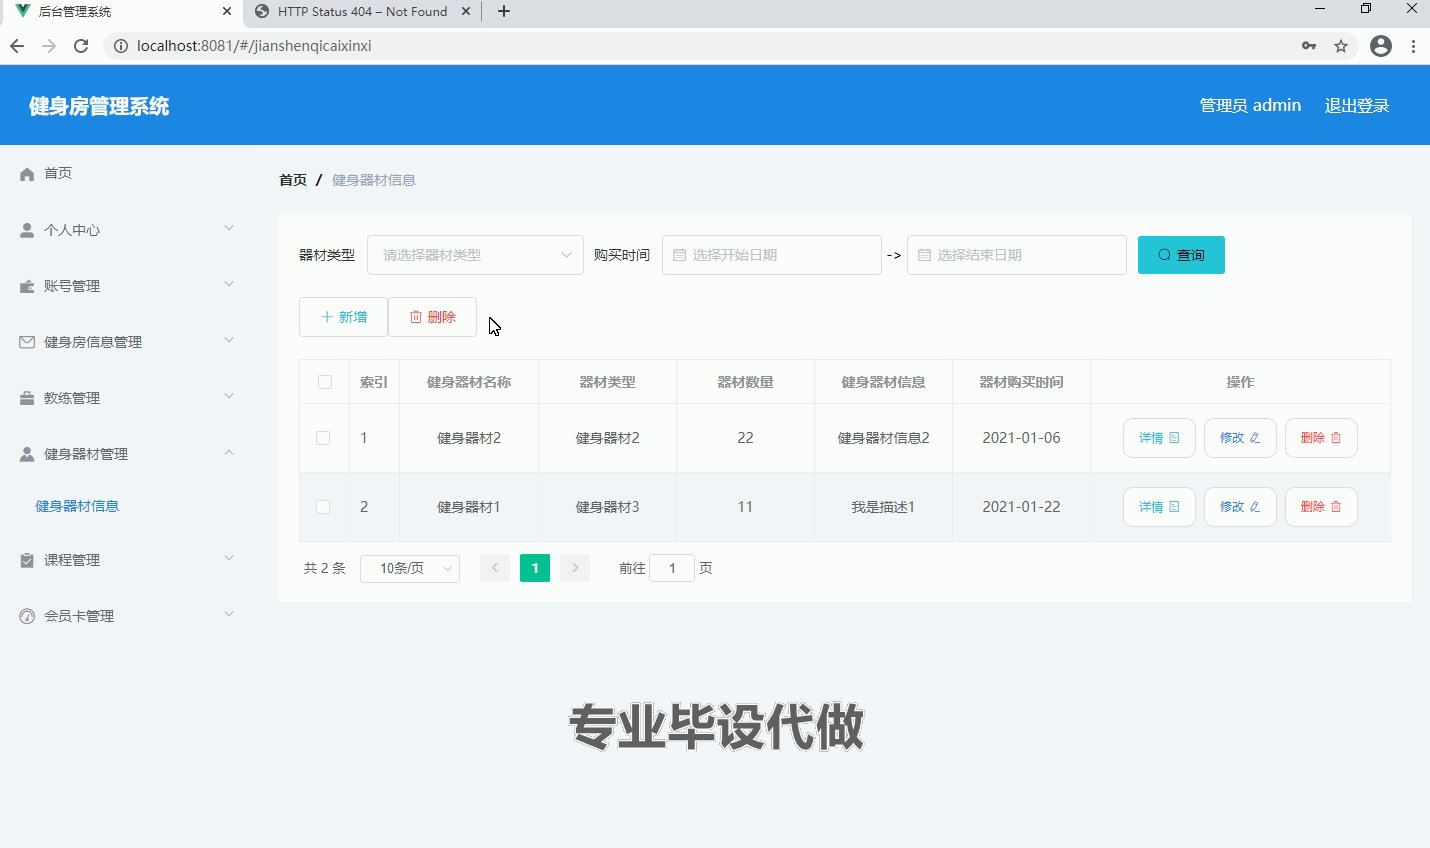
Task: Click the calendar icon in 选择结束日期 field
Action: [924, 255]
